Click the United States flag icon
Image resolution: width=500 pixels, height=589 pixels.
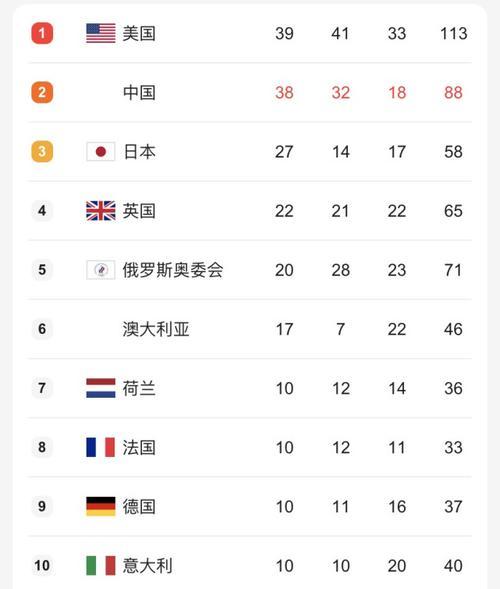coord(101,33)
